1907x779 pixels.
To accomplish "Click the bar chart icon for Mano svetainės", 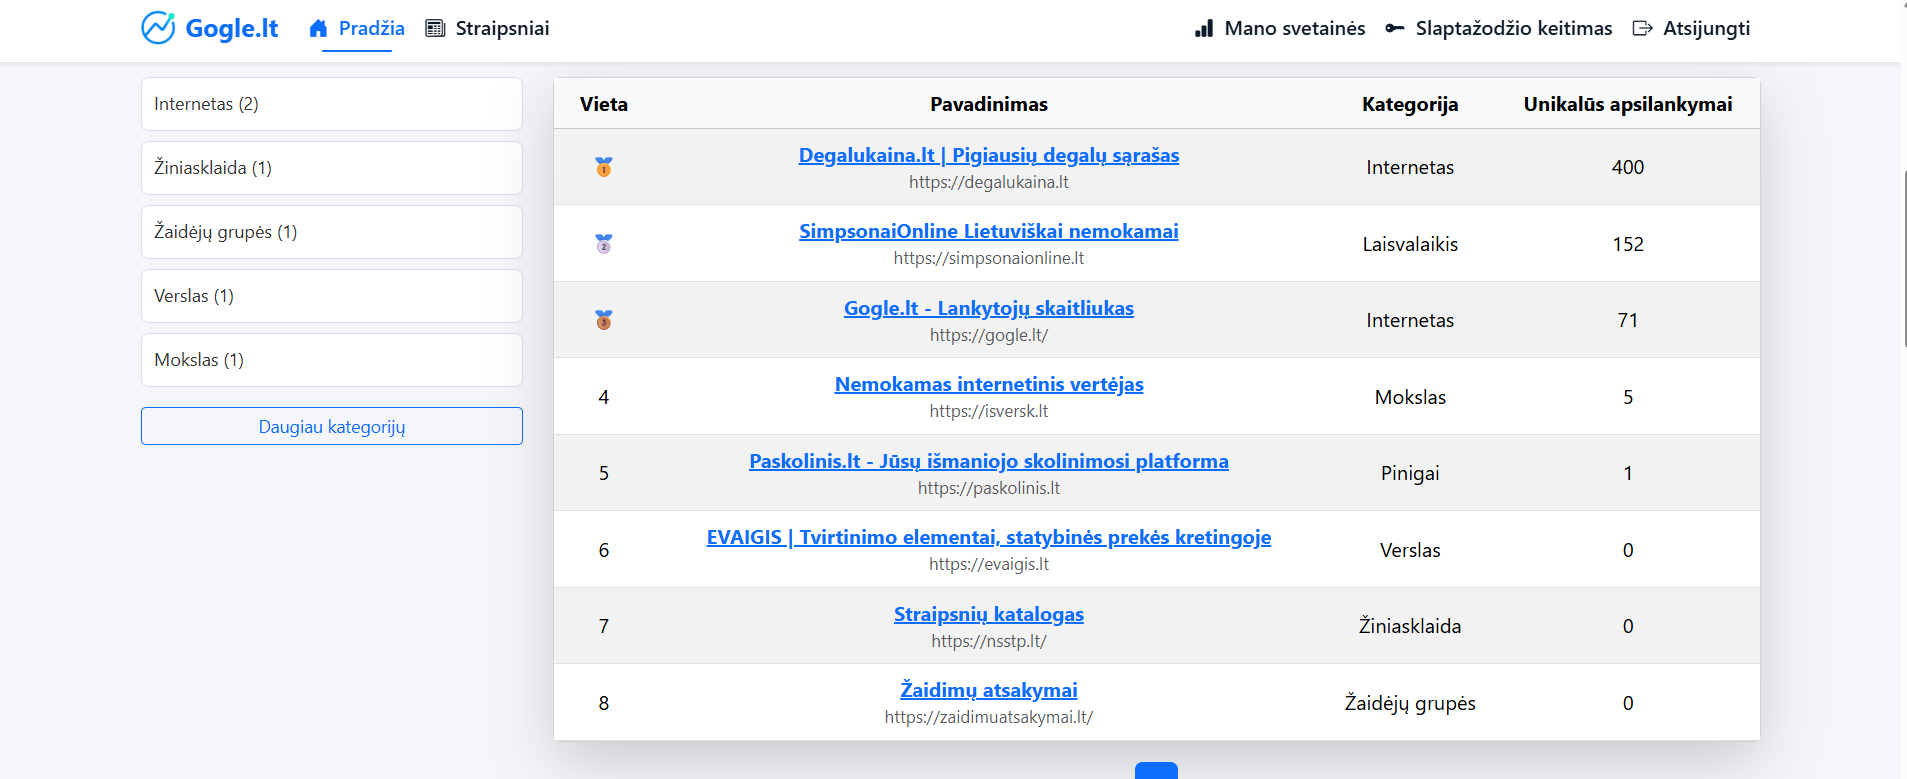I will pyautogui.click(x=1204, y=28).
